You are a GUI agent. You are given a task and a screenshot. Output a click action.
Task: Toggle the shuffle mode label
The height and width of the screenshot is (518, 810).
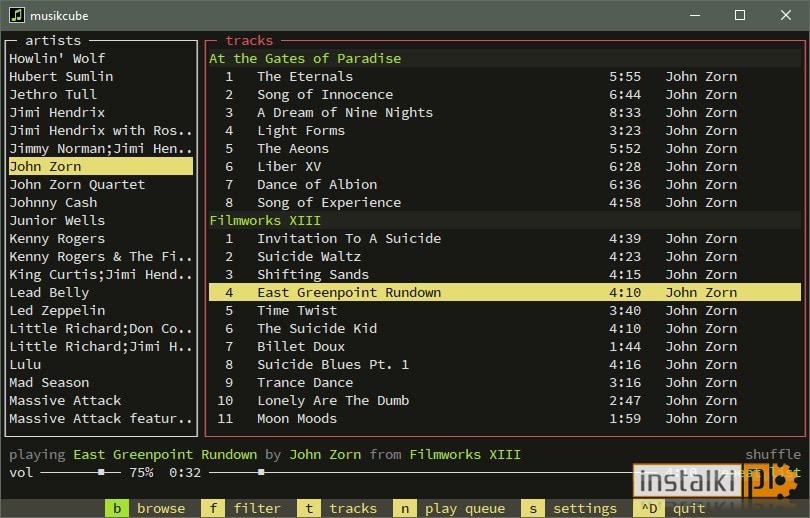click(773, 454)
